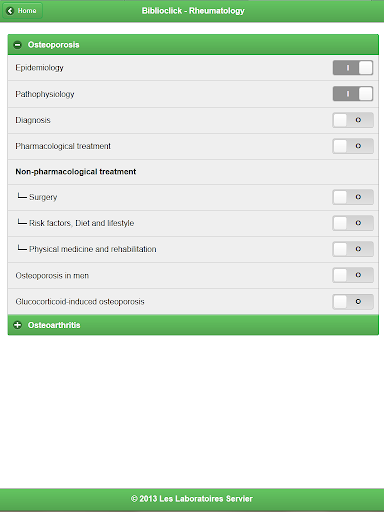Enable the Diagnosis toggle

coord(353,120)
